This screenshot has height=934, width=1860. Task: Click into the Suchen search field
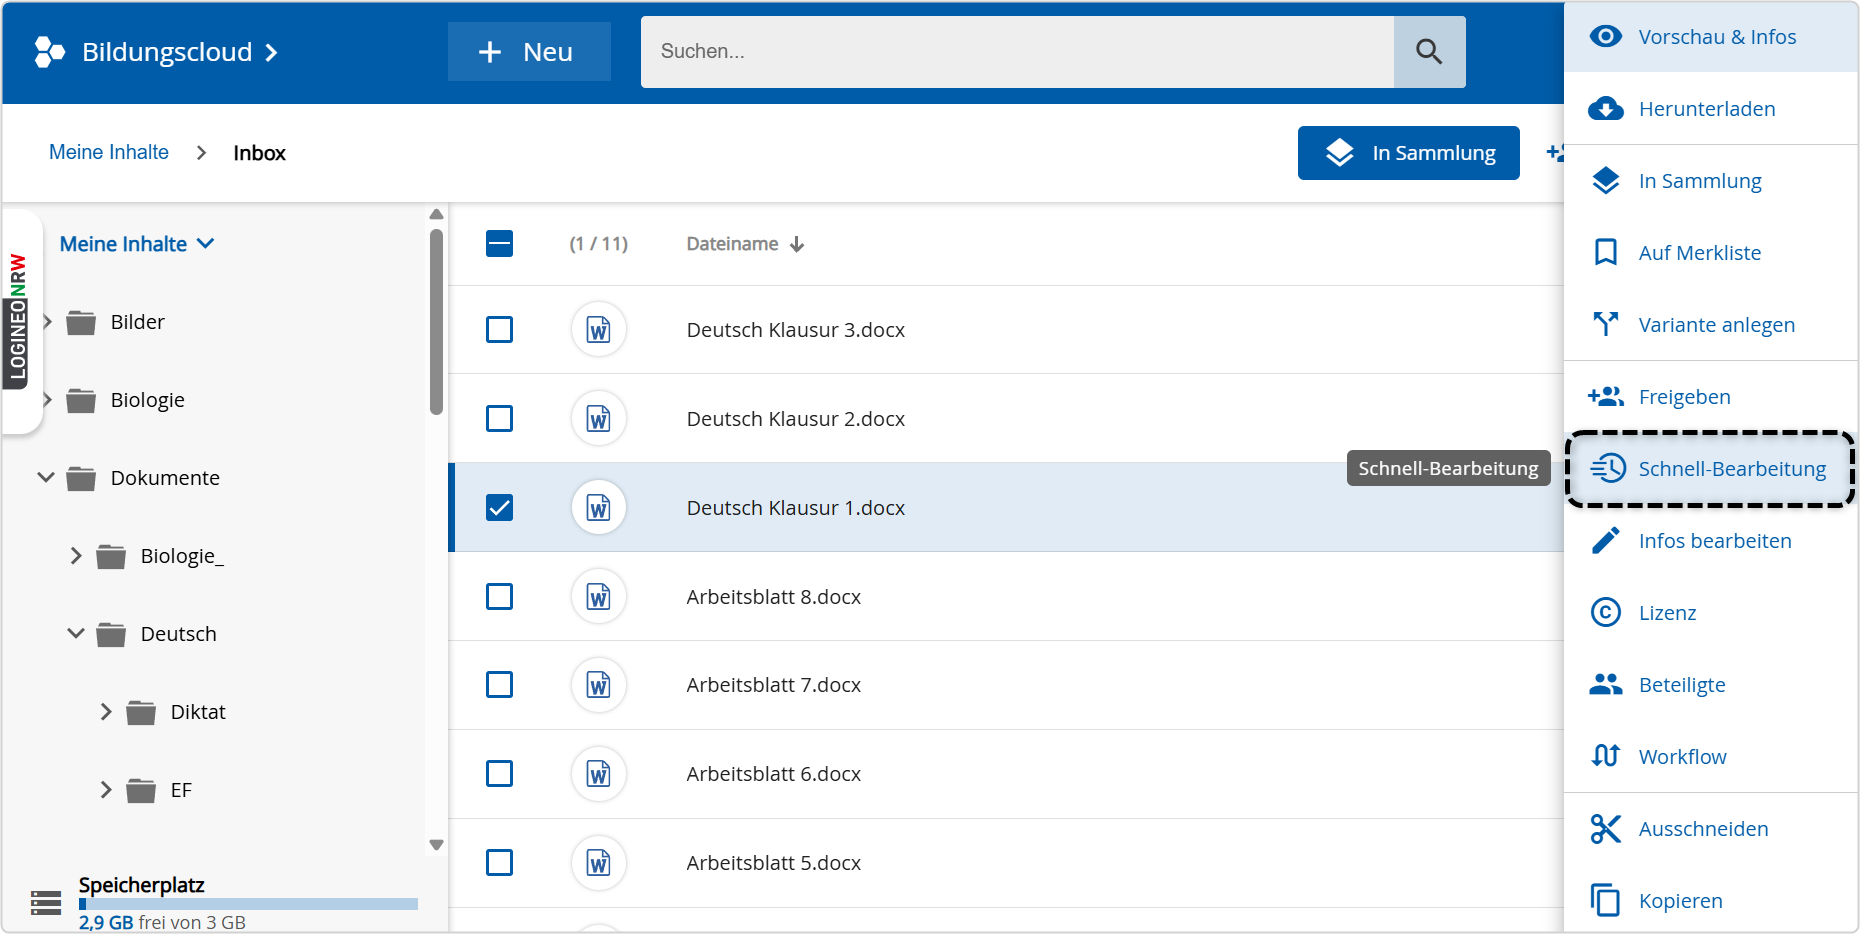[x=1017, y=52]
